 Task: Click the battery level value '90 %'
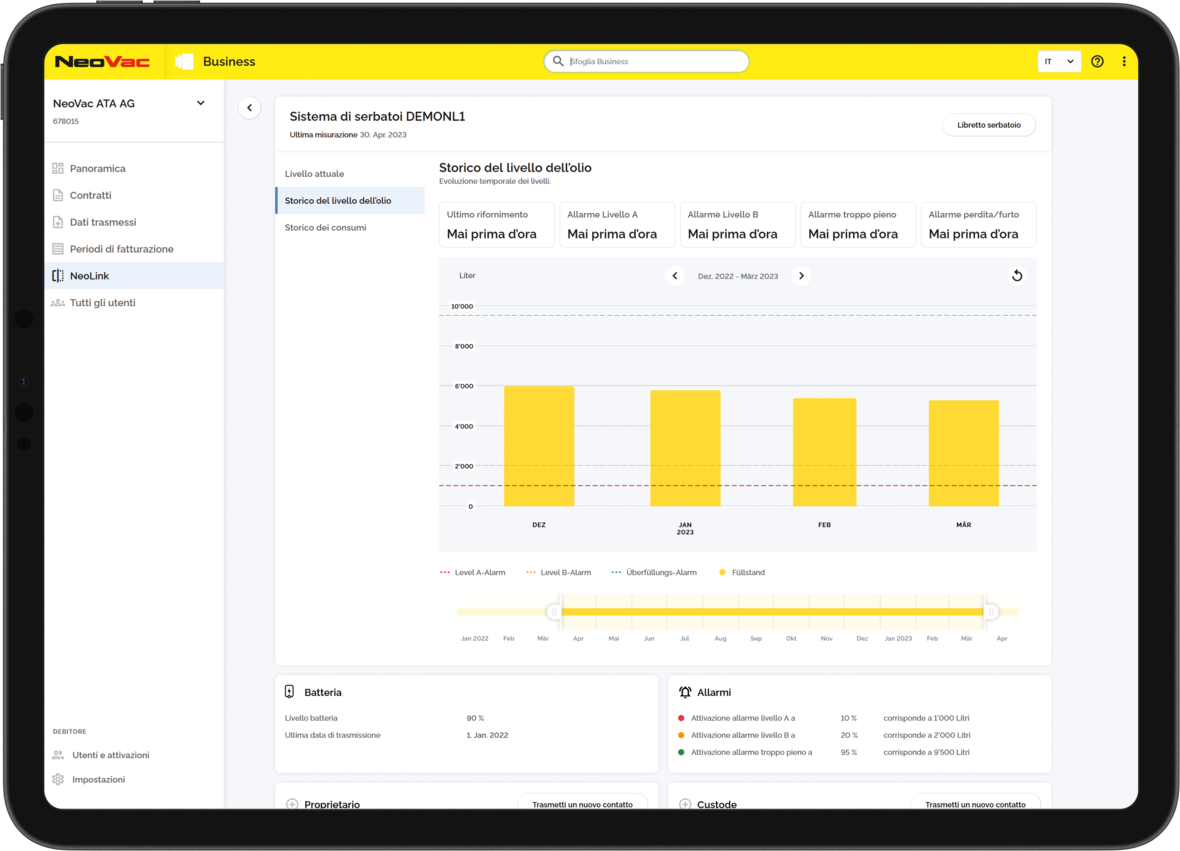coord(476,719)
